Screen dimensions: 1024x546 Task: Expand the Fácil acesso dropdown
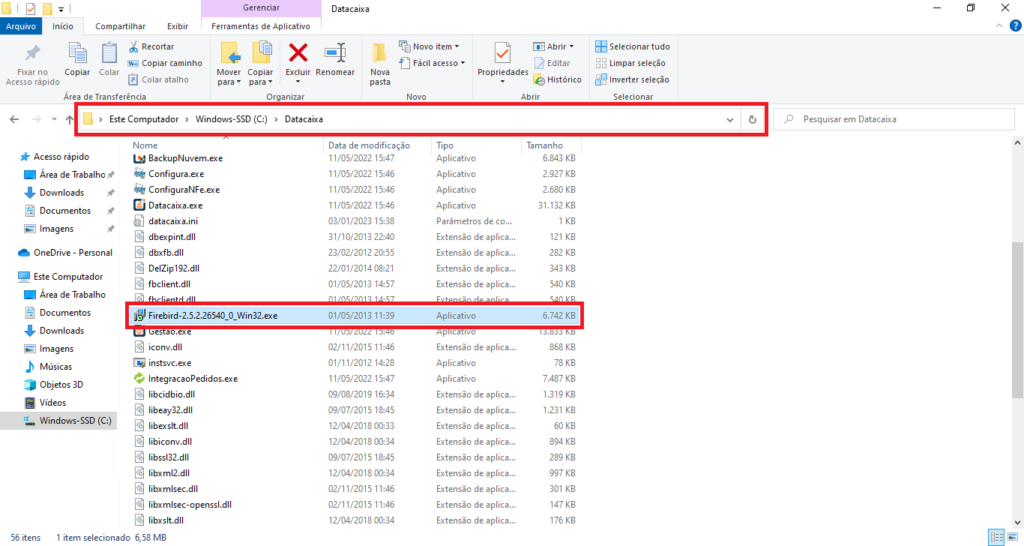[430, 63]
